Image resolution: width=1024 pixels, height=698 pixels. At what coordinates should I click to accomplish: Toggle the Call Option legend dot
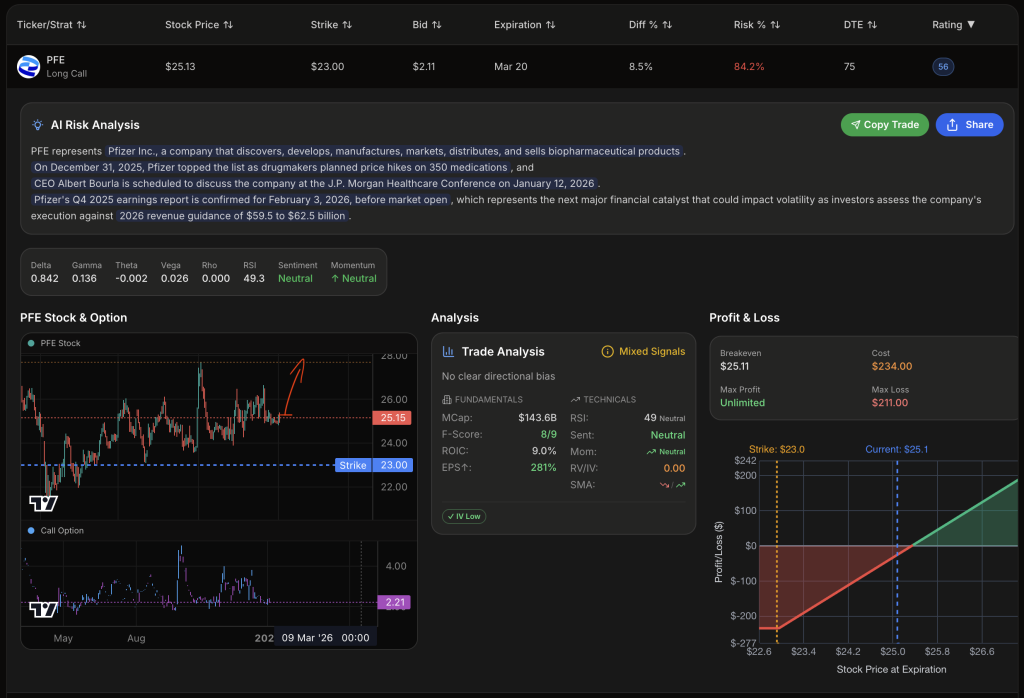(x=31, y=530)
